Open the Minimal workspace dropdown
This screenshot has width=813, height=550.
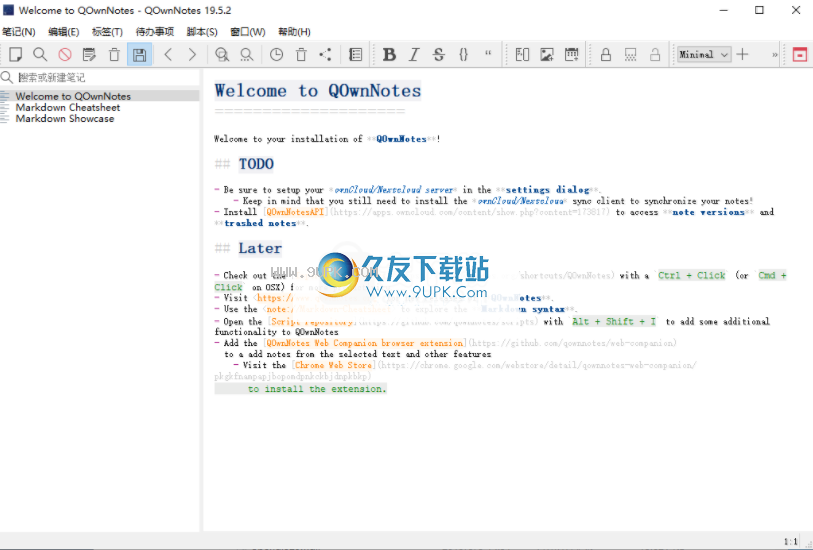point(704,54)
